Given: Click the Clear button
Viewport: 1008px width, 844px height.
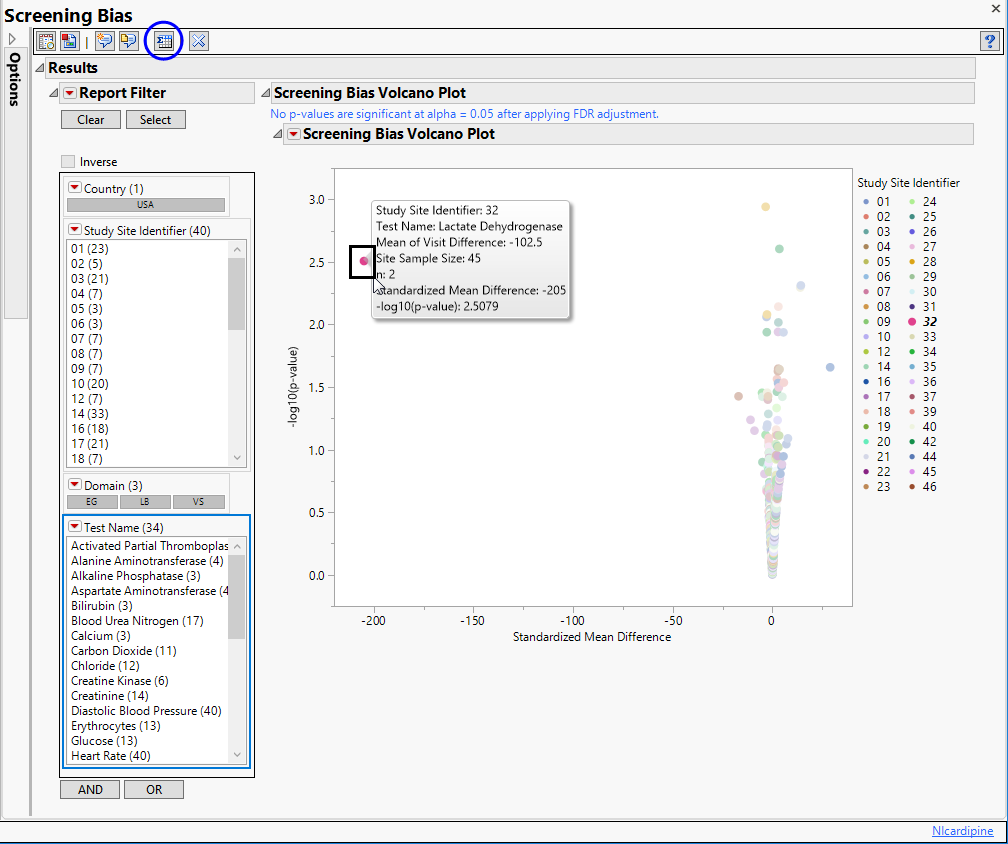Looking at the screenshot, I should click(90, 120).
